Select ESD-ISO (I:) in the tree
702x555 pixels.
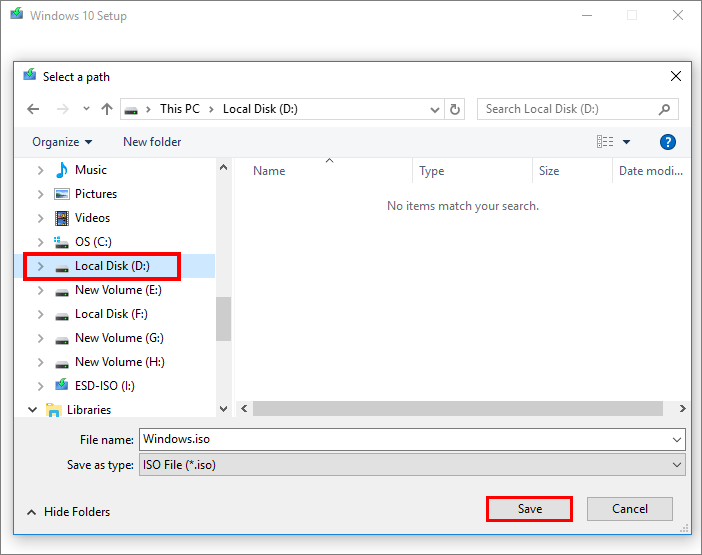click(105, 386)
